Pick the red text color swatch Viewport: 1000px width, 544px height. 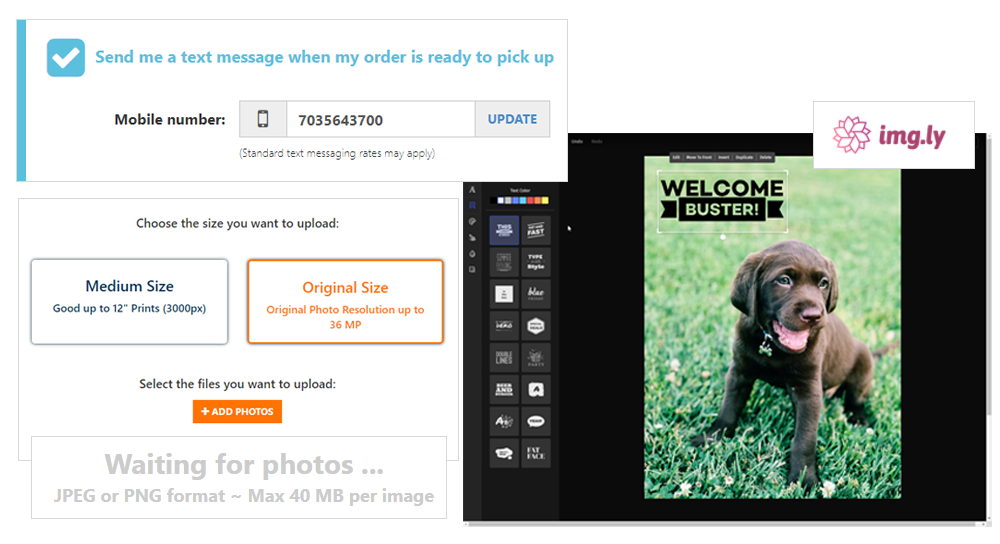click(x=528, y=201)
